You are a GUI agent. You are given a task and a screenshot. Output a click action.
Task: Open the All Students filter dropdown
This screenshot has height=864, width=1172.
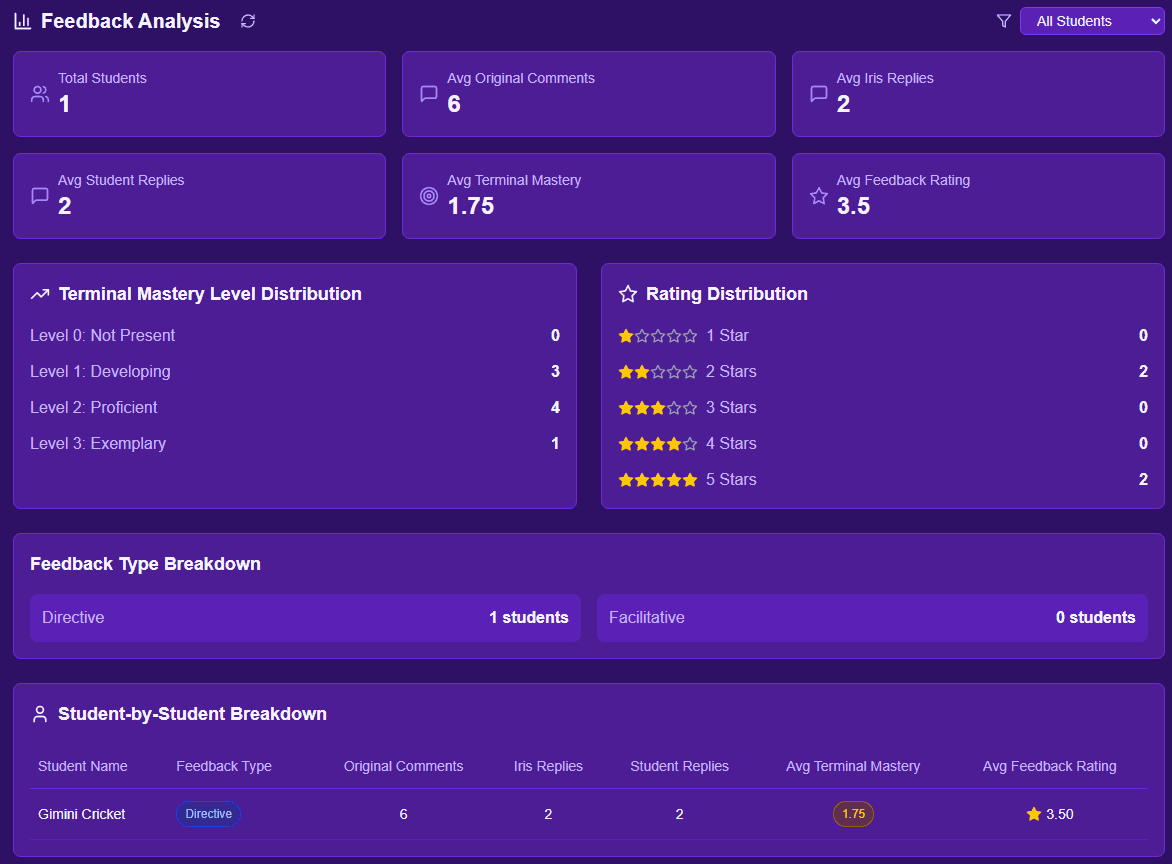pyautogui.click(x=1091, y=21)
